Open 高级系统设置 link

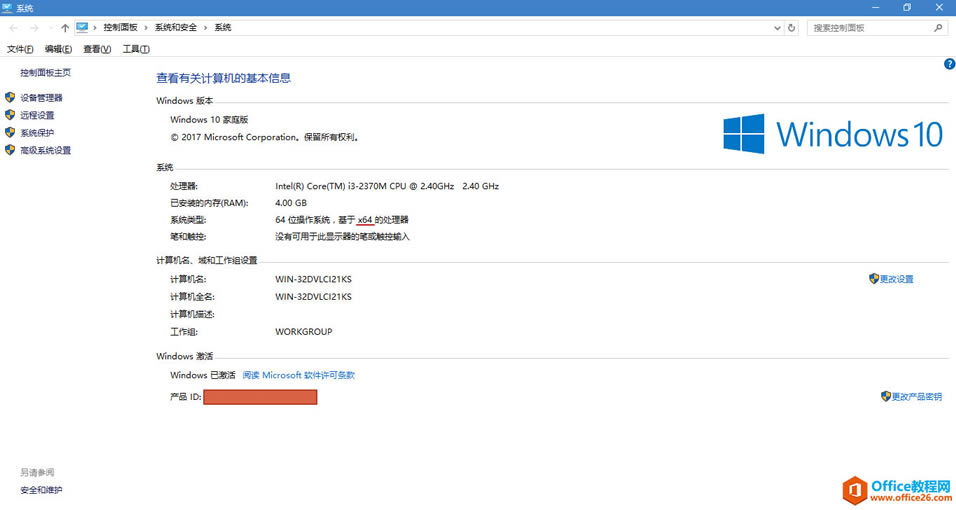tap(46, 151)
